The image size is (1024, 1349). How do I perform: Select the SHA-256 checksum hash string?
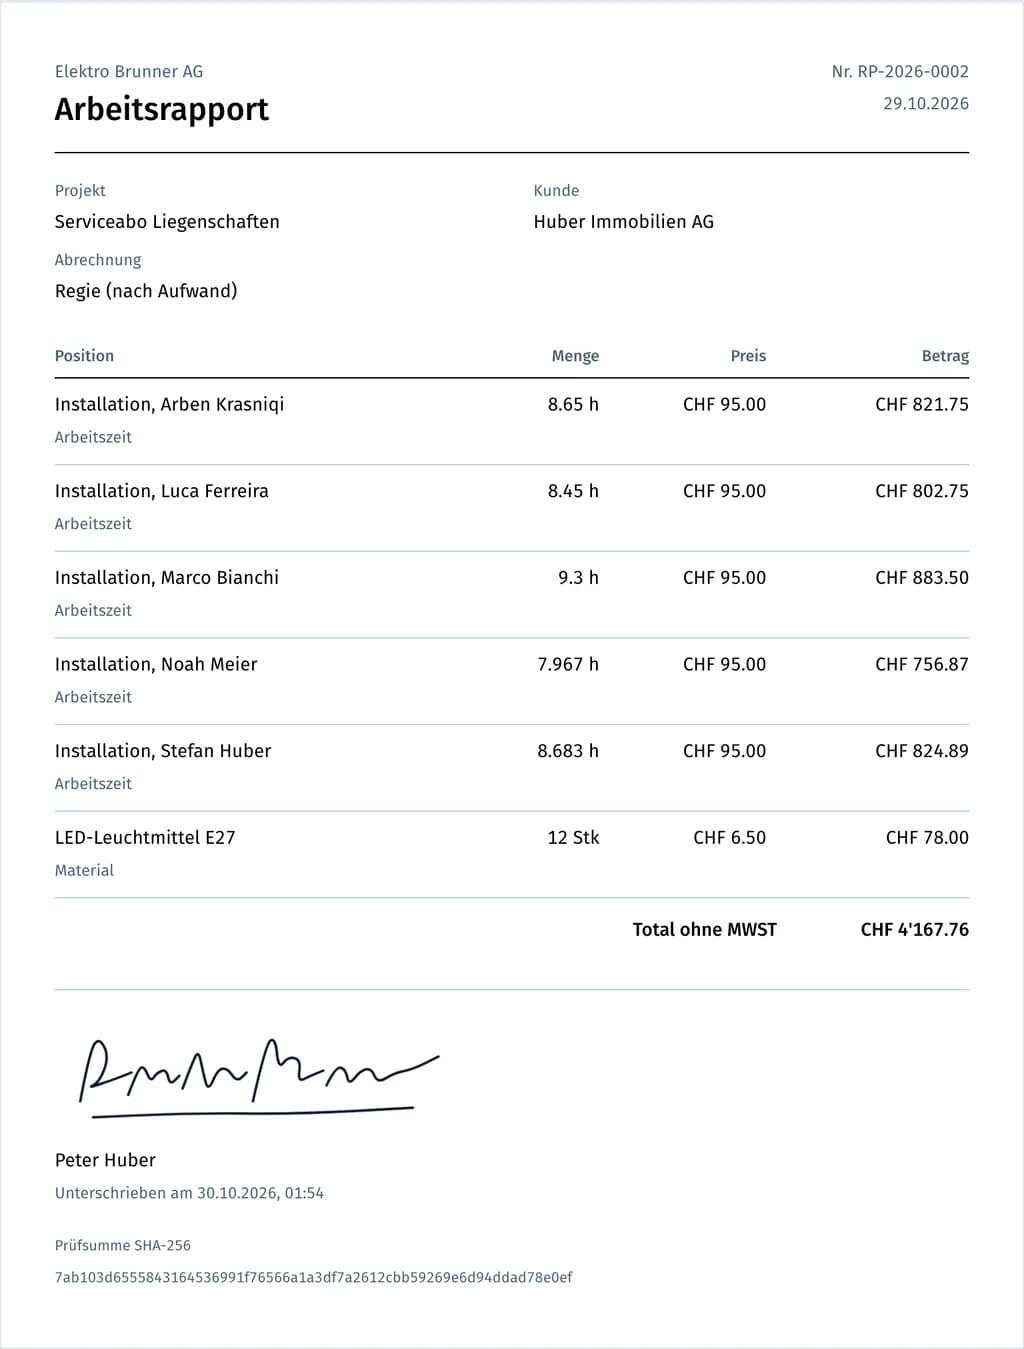[x=314, y=1278]
